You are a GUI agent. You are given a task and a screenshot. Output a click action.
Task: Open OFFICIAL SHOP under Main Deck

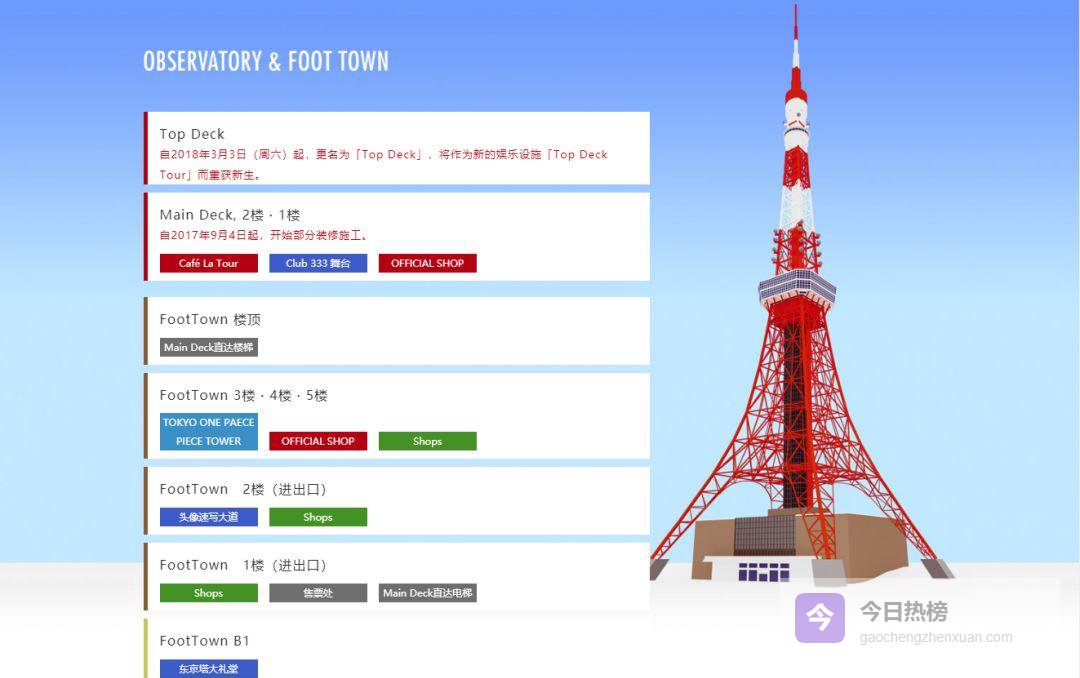(x=427, y=263)
